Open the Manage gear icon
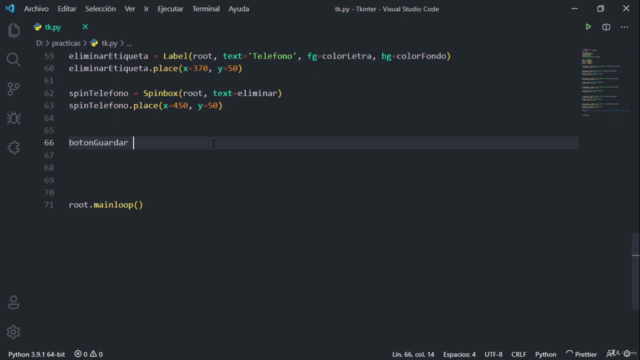The height and width of the screenshot is (360, 640). point(13,332)
